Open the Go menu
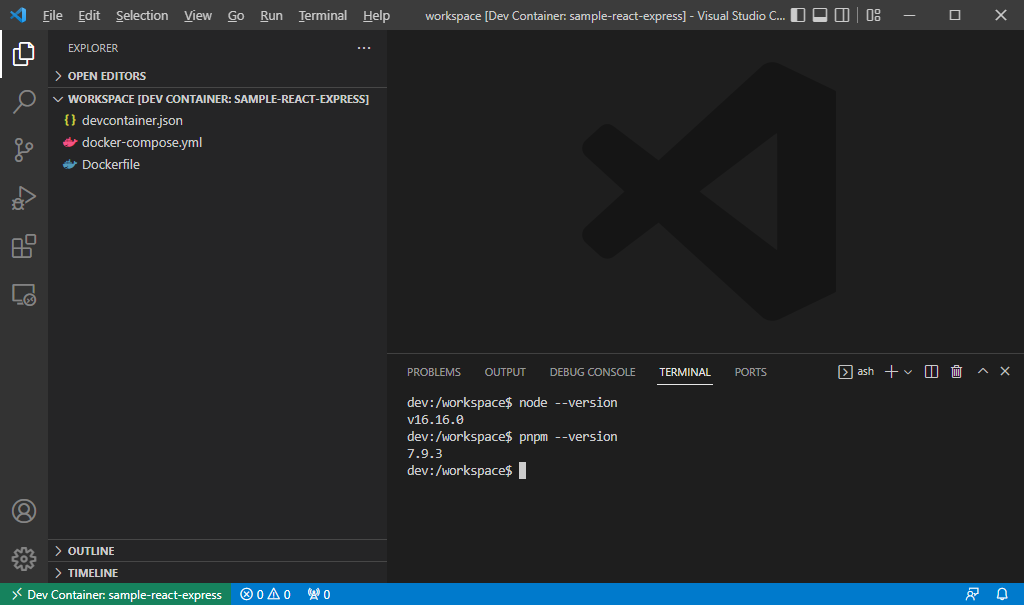Image resolution: width=1024 pixels, height=605 pixels. (236, 15)
